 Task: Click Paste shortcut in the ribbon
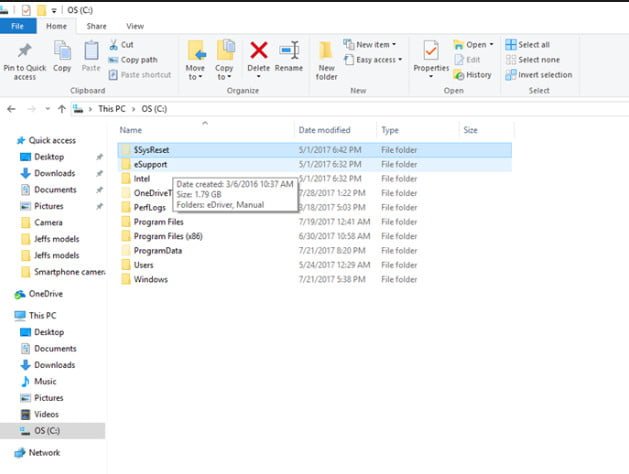click(140, 75)
